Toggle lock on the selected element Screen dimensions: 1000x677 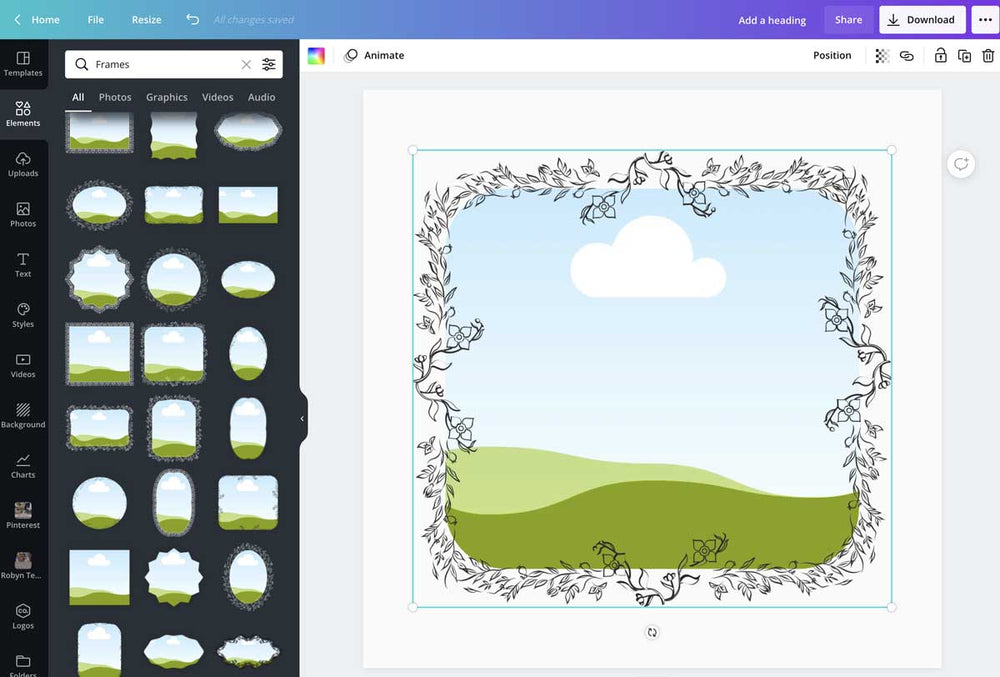pos(940,56)
